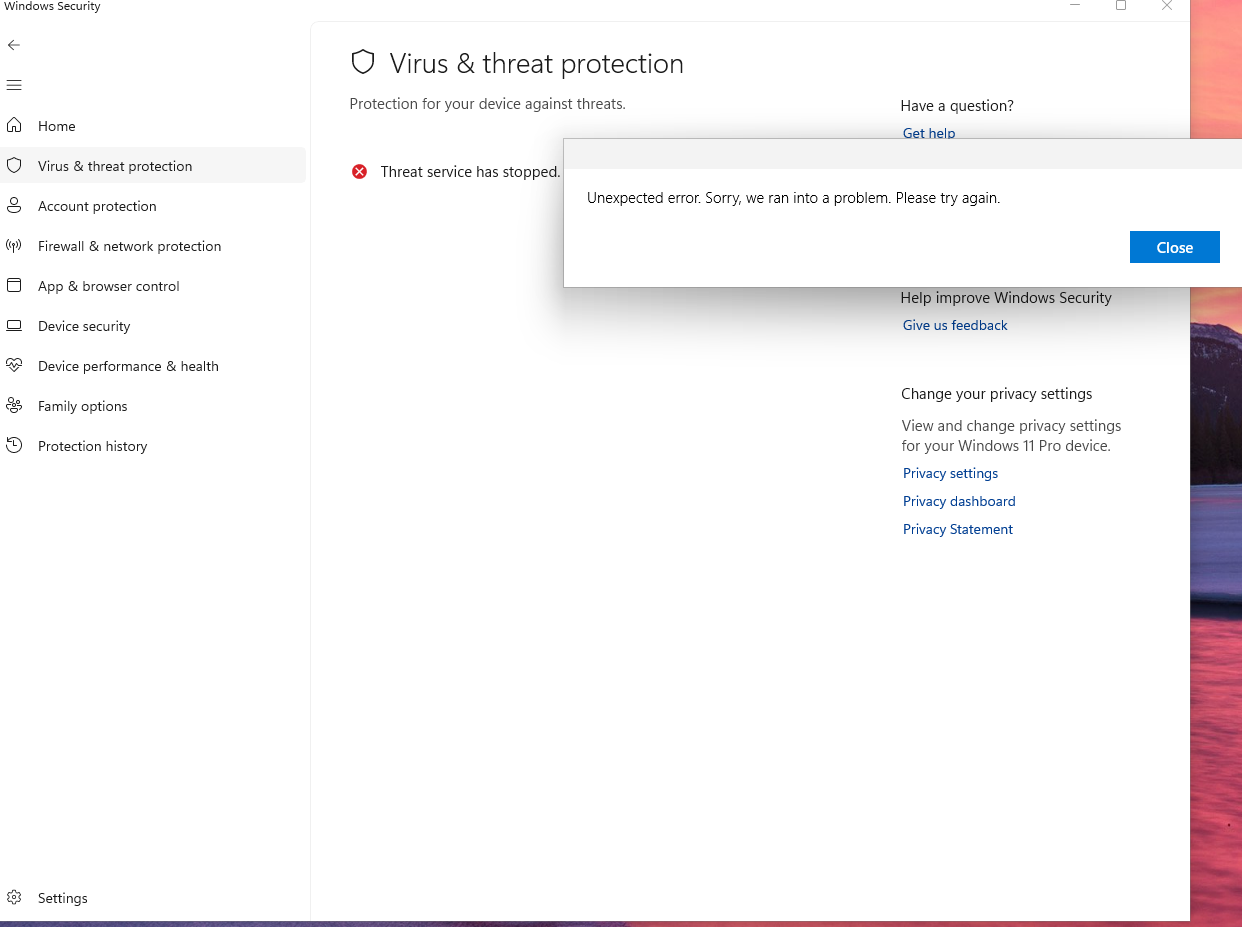Open Account protection person icon

pos(14,205)
